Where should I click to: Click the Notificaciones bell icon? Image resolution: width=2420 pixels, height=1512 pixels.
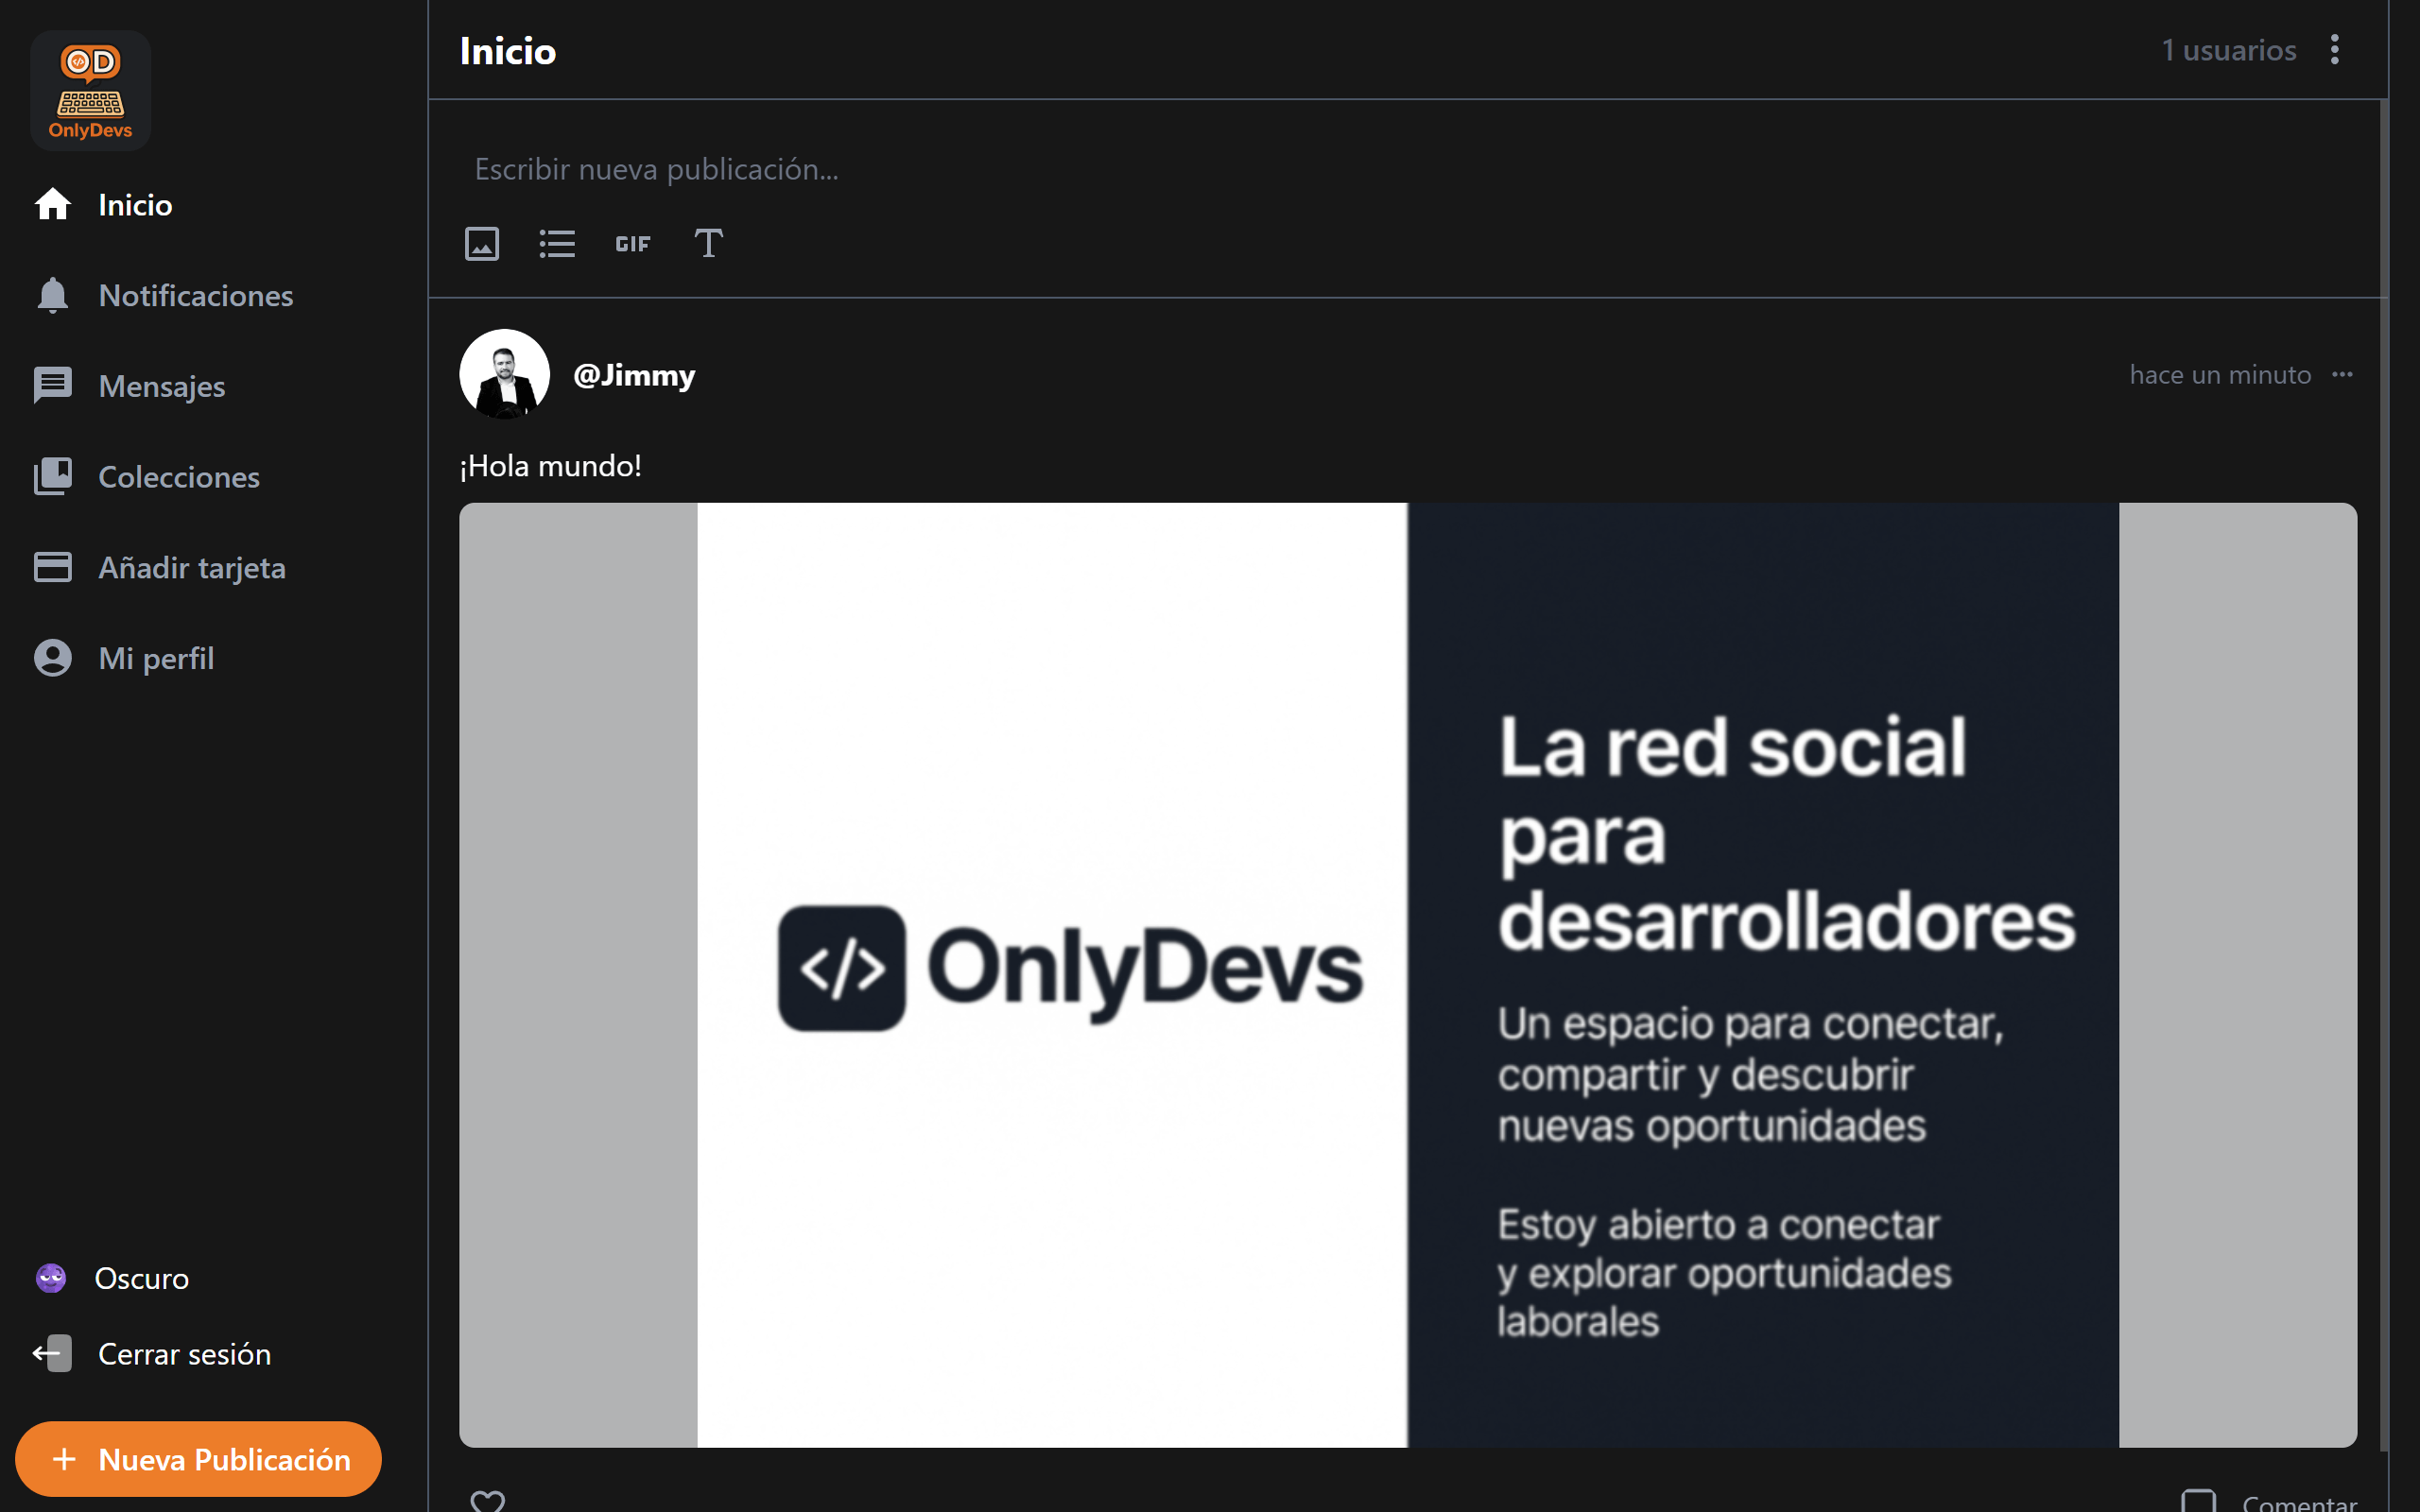click(x=53, y=295)
